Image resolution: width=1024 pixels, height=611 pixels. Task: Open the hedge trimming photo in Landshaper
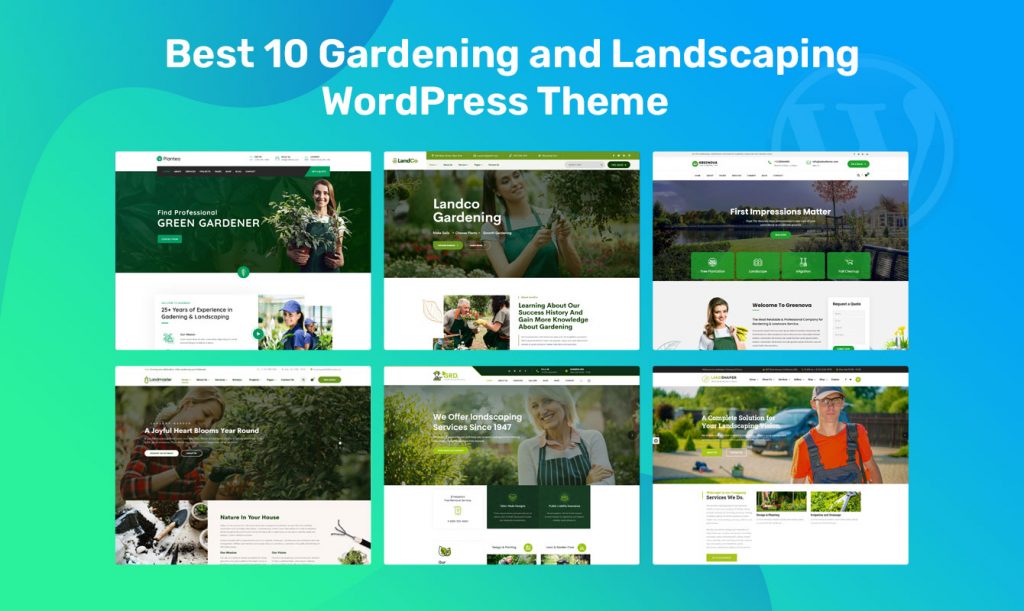[835, 501]
